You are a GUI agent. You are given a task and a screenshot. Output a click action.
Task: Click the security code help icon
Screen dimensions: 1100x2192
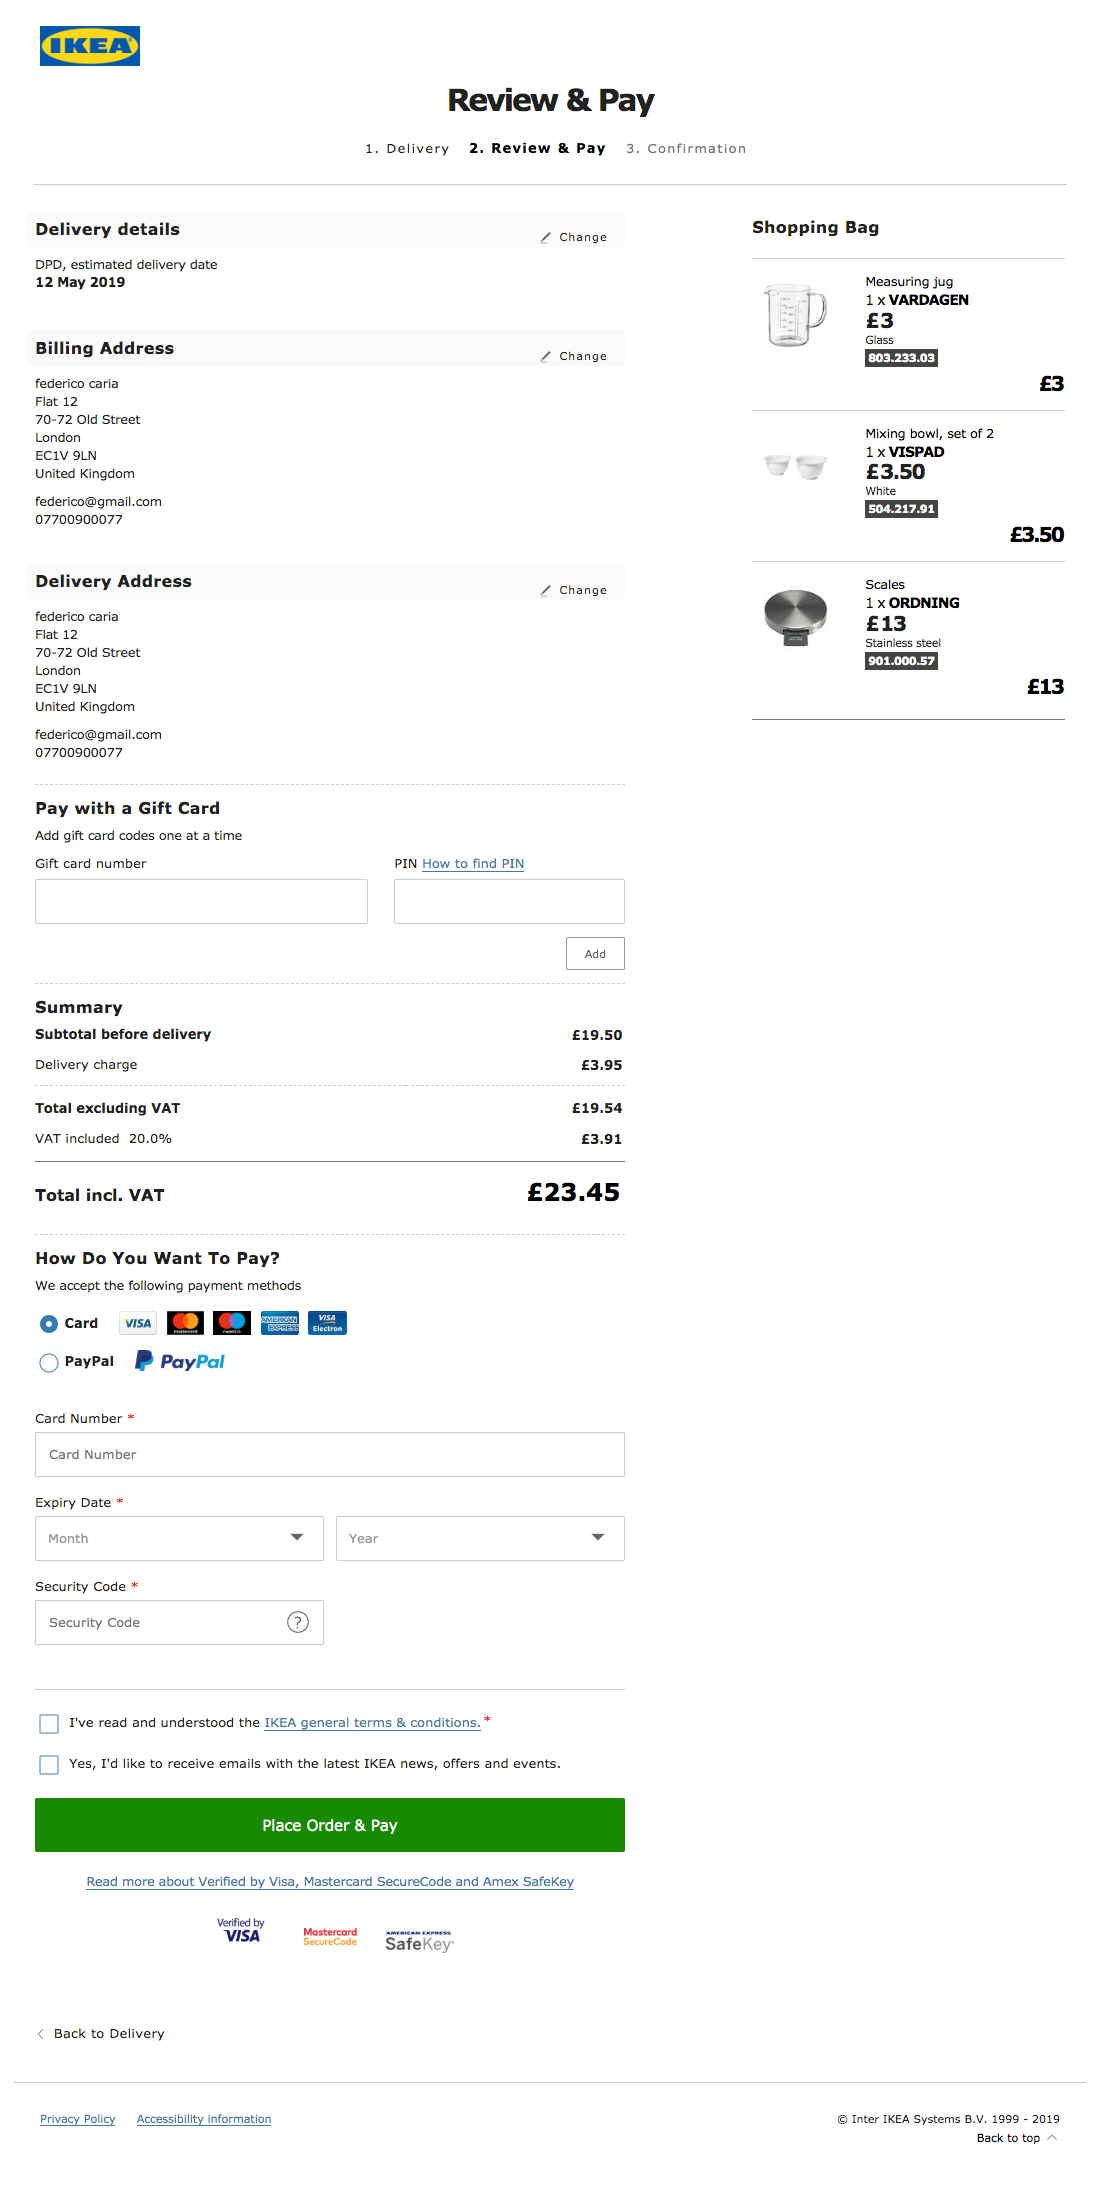(298, 1622)
